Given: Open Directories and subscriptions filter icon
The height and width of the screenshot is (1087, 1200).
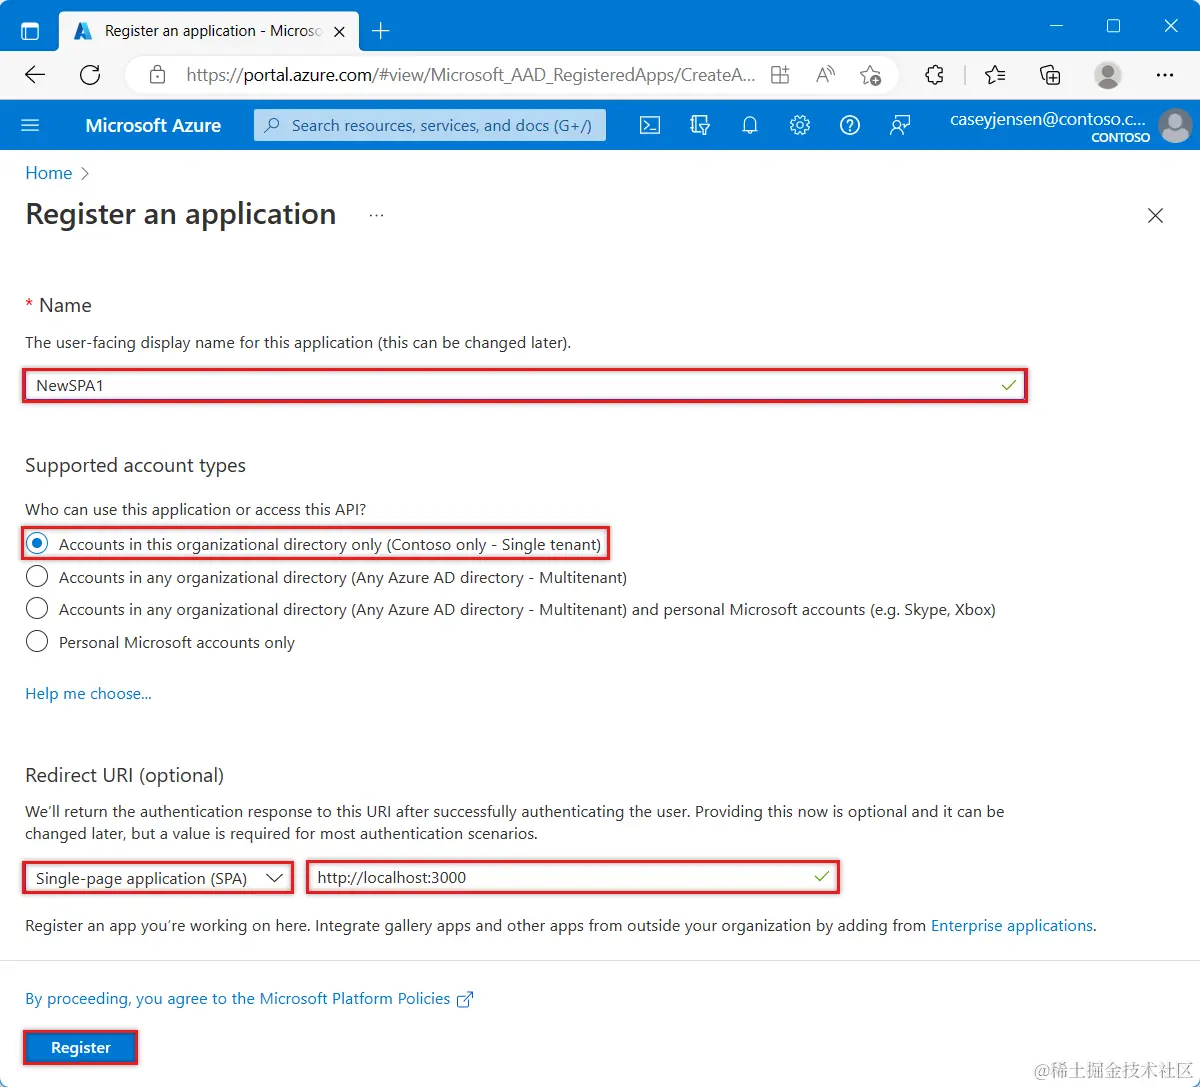Looking at the screenshot, I should pos(700,125).
